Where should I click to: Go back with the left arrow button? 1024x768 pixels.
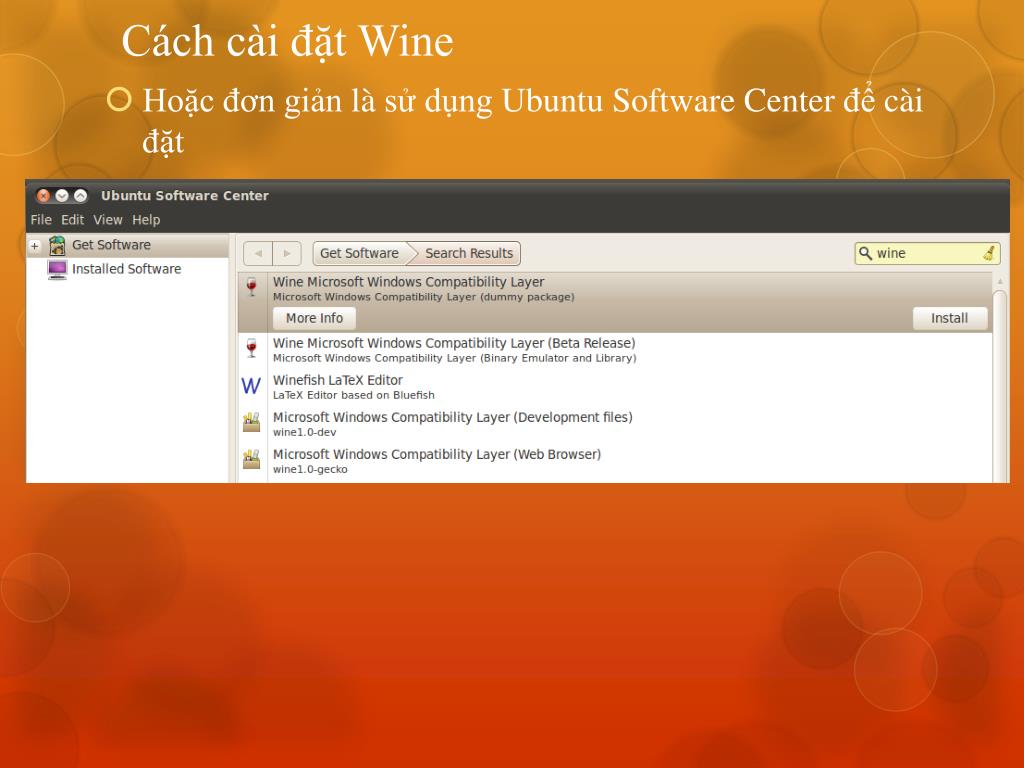(x=259, y=253)
